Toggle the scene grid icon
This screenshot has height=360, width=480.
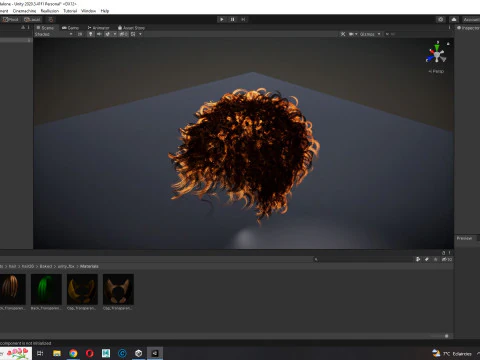(133, 34)
